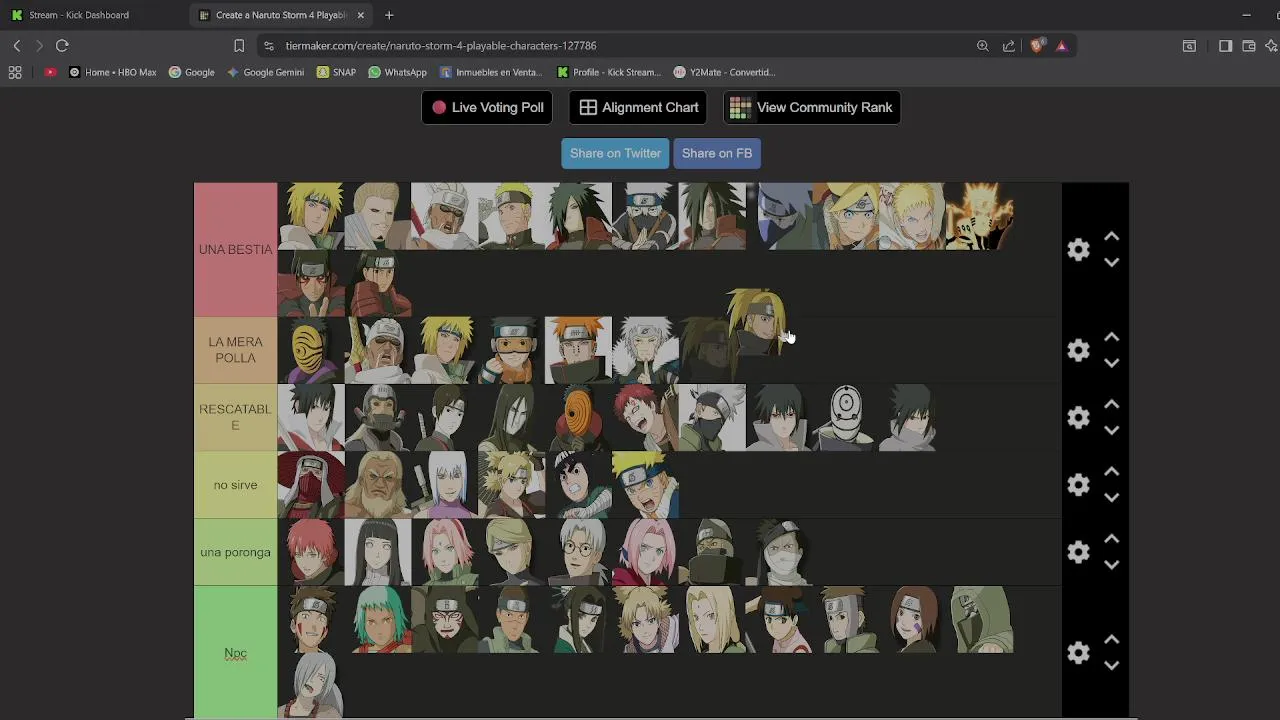The width and height of the screenshot is (1280, 720).
Task: Open Google Gemini bookmark
Action: point(265,72)
